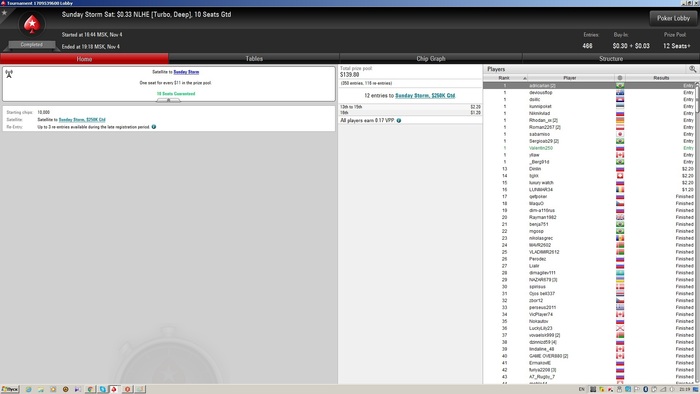
Task: Click flag icon beside player sabamiso
Action: tap(620, 134)
